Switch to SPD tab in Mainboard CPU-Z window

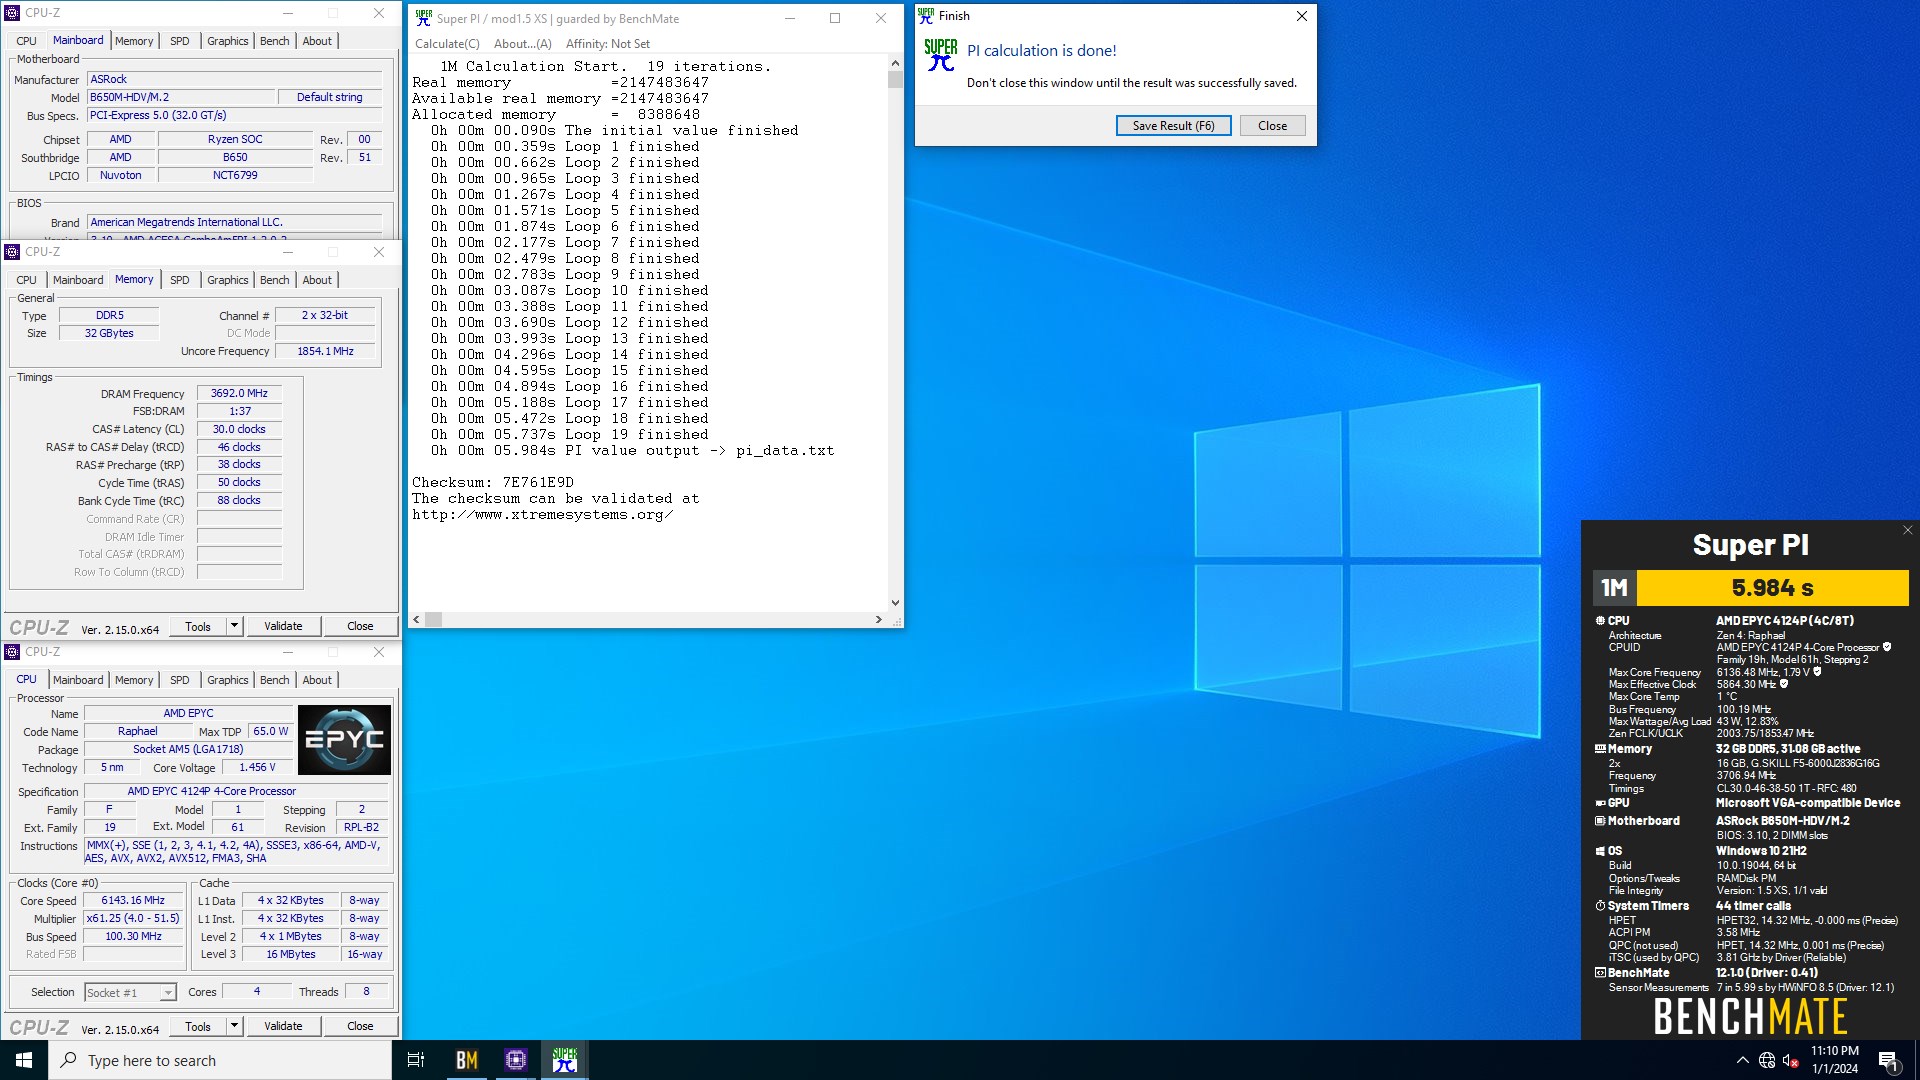tap(180, 41)
